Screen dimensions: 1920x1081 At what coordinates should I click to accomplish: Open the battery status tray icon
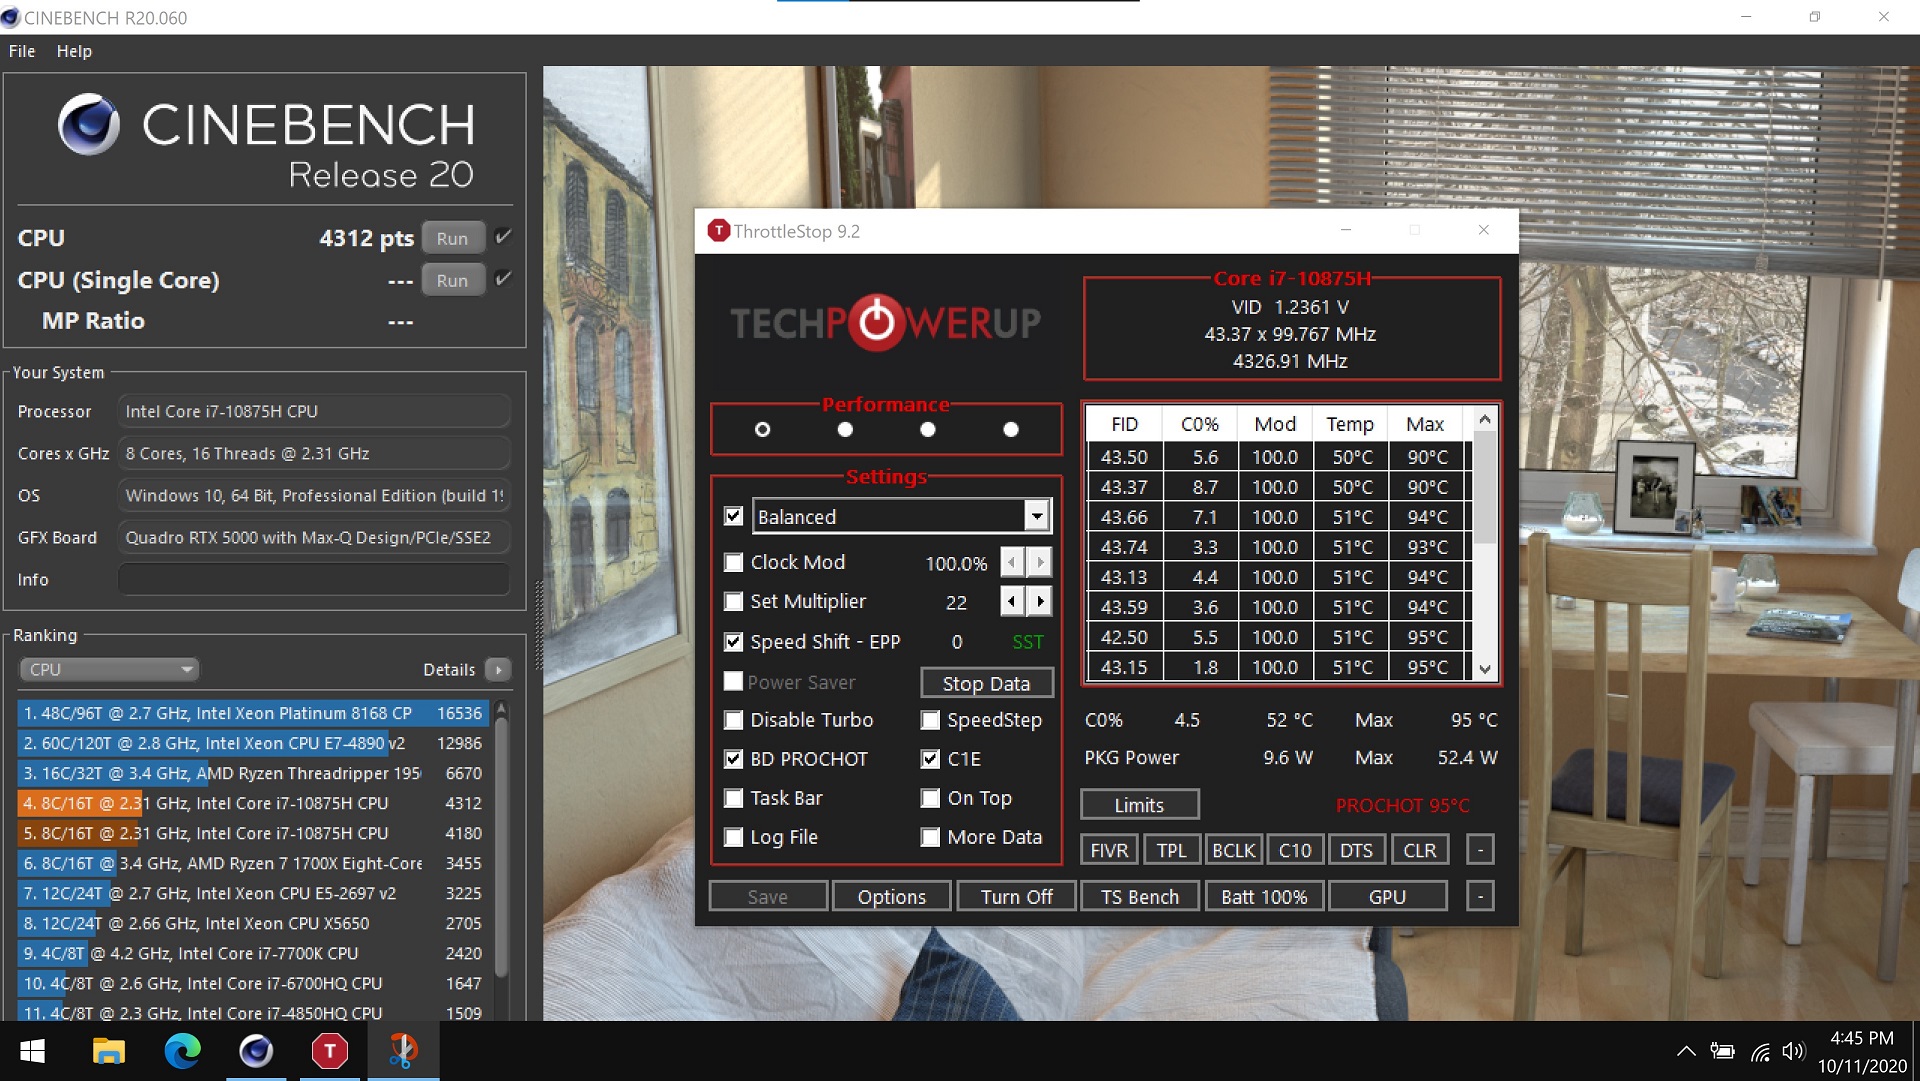coord(1722,1051)
